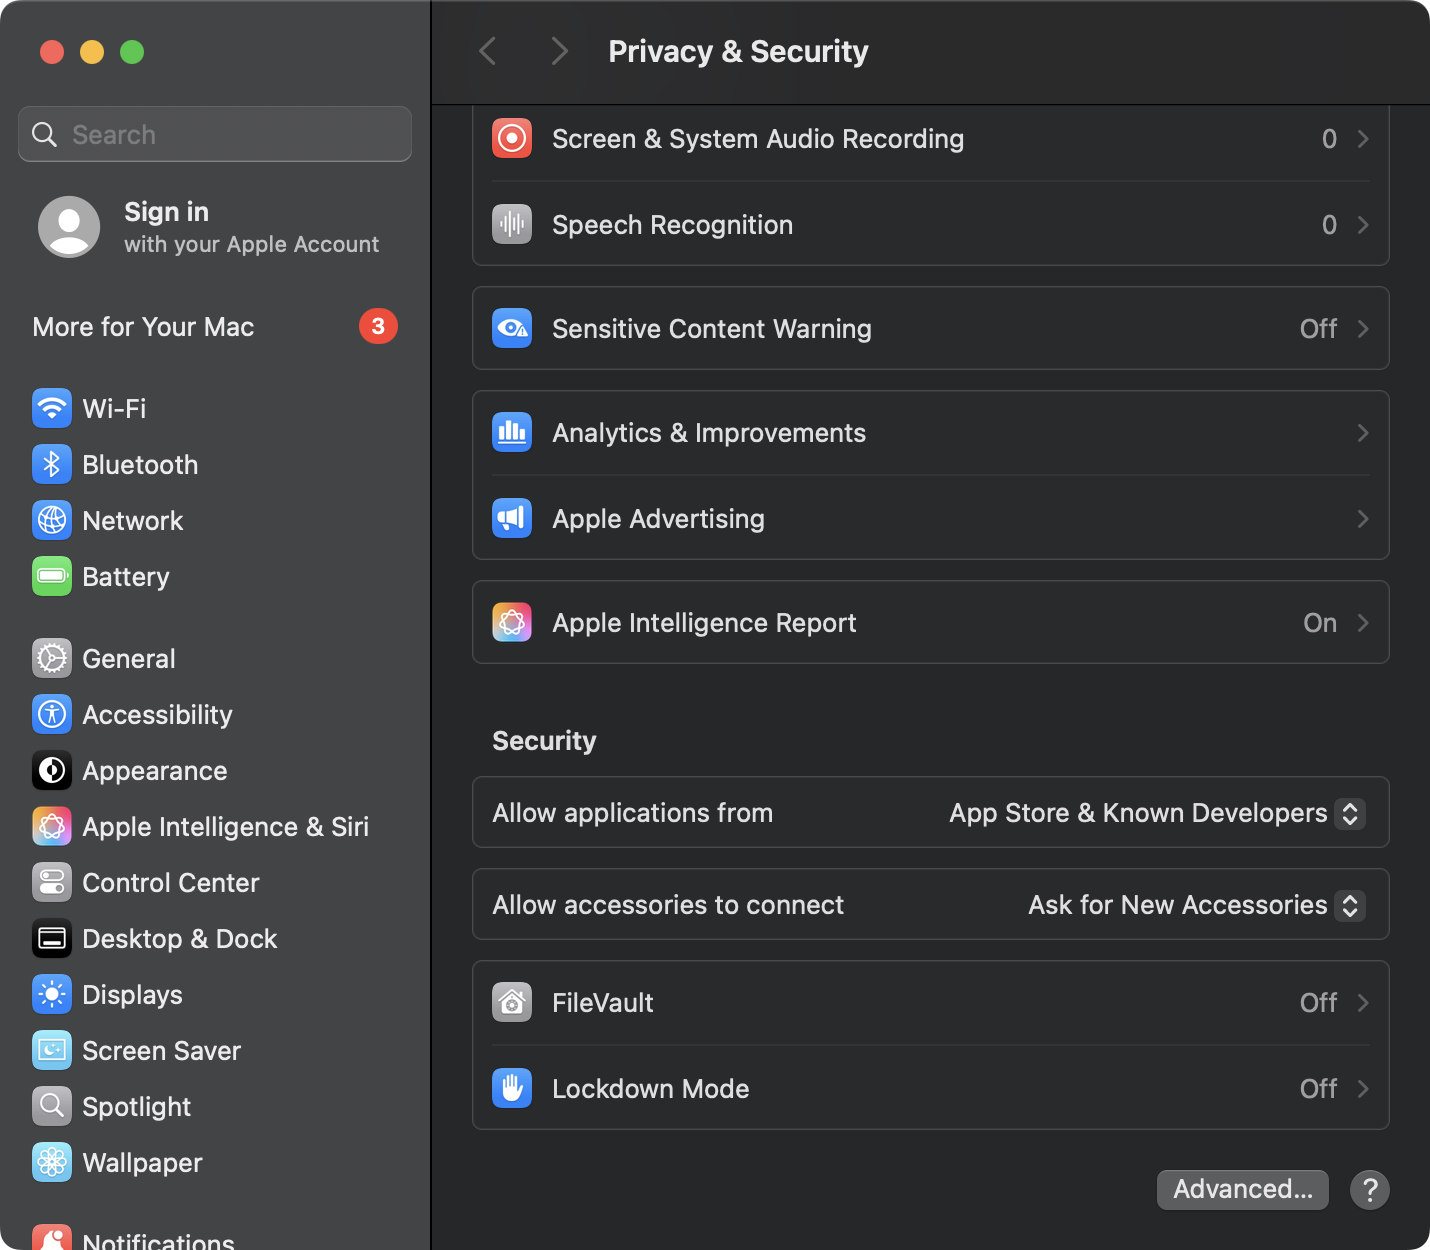
Task: Open the Allow applications from dropdown
Action: pos(1157,813)
